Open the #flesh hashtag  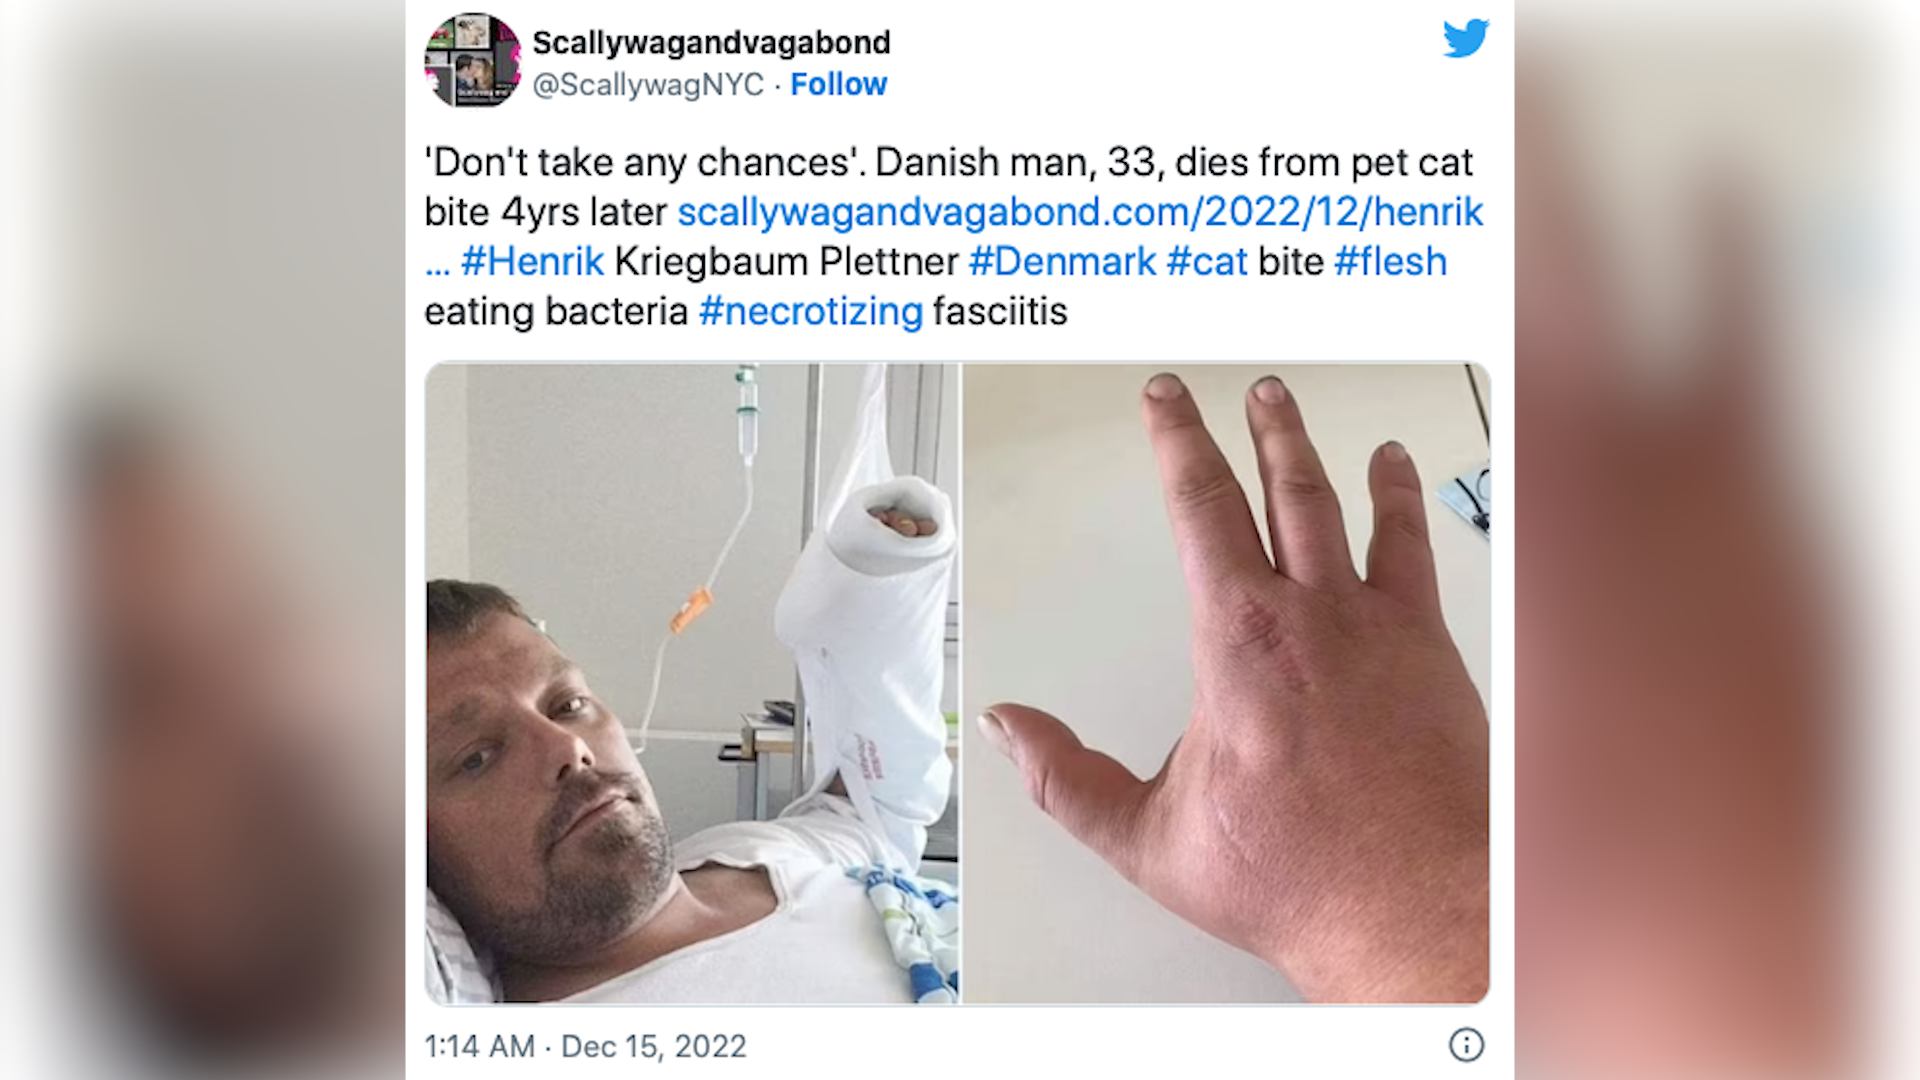tap(1390, 262)
